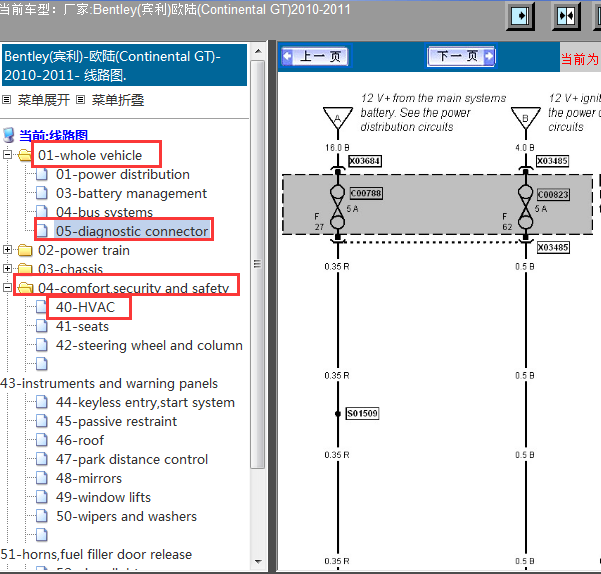Click fuse label C00823 in diagram
This screenshot has height=574, width=601.
(x=553, y=194)
